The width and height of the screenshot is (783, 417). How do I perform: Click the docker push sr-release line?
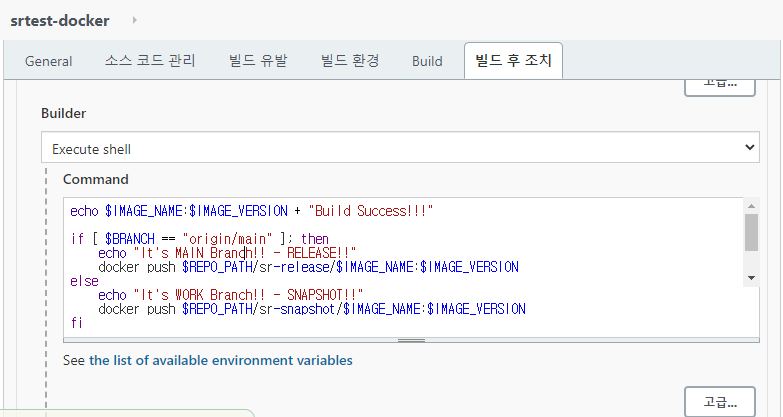pyautogui.click(x=308, y=267)
